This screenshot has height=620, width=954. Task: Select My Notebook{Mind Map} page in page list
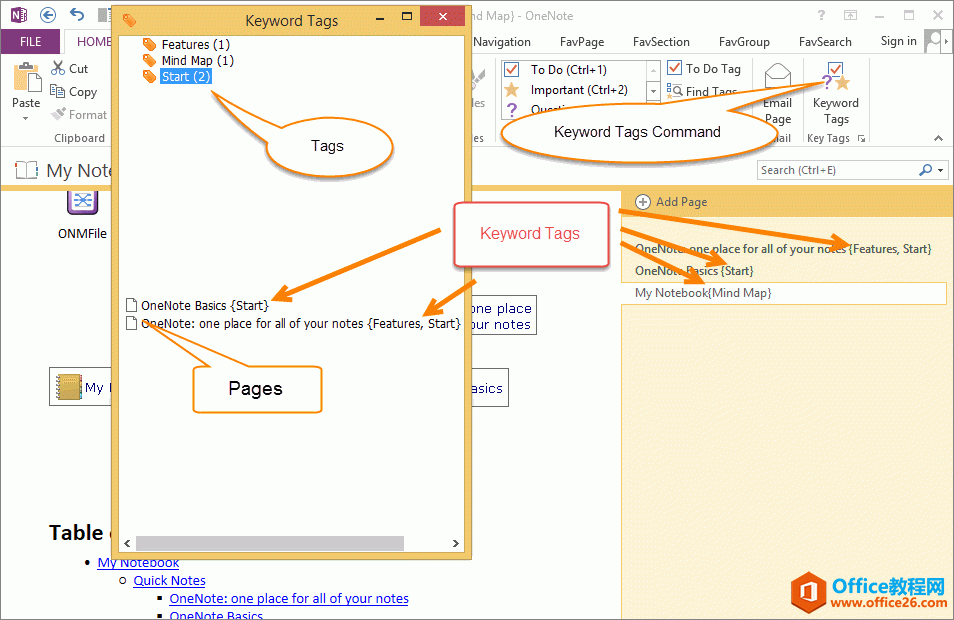point(783,293)
